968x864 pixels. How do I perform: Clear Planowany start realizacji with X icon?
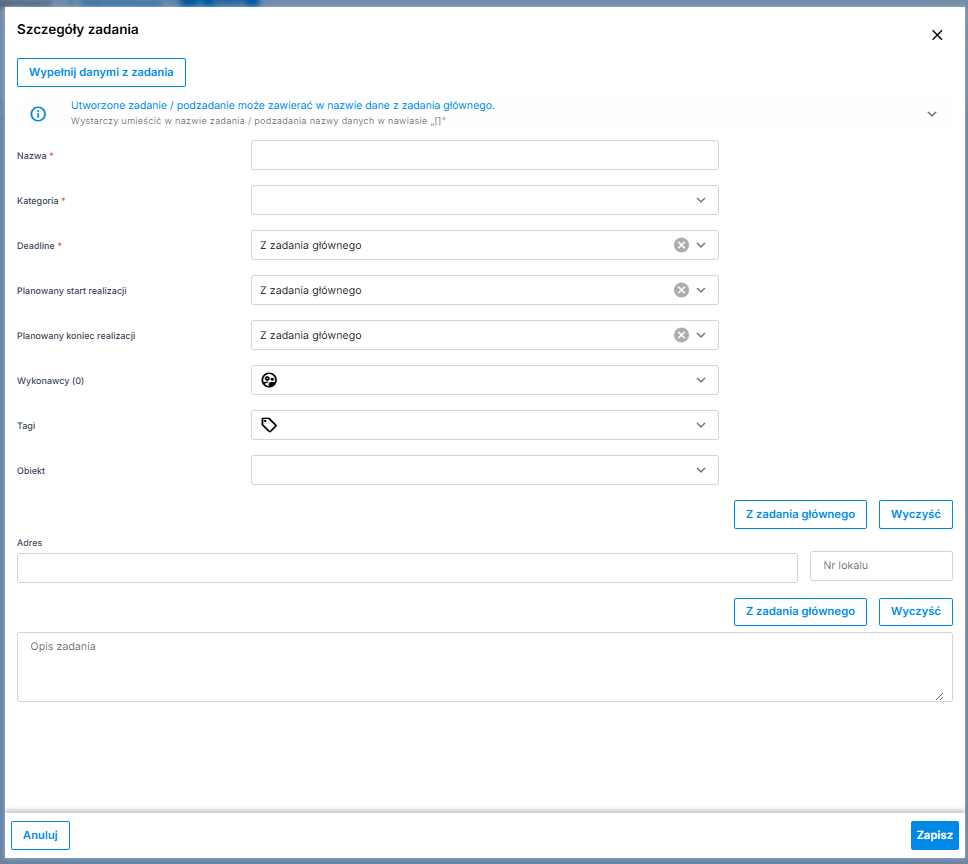(x=681, y=290)
